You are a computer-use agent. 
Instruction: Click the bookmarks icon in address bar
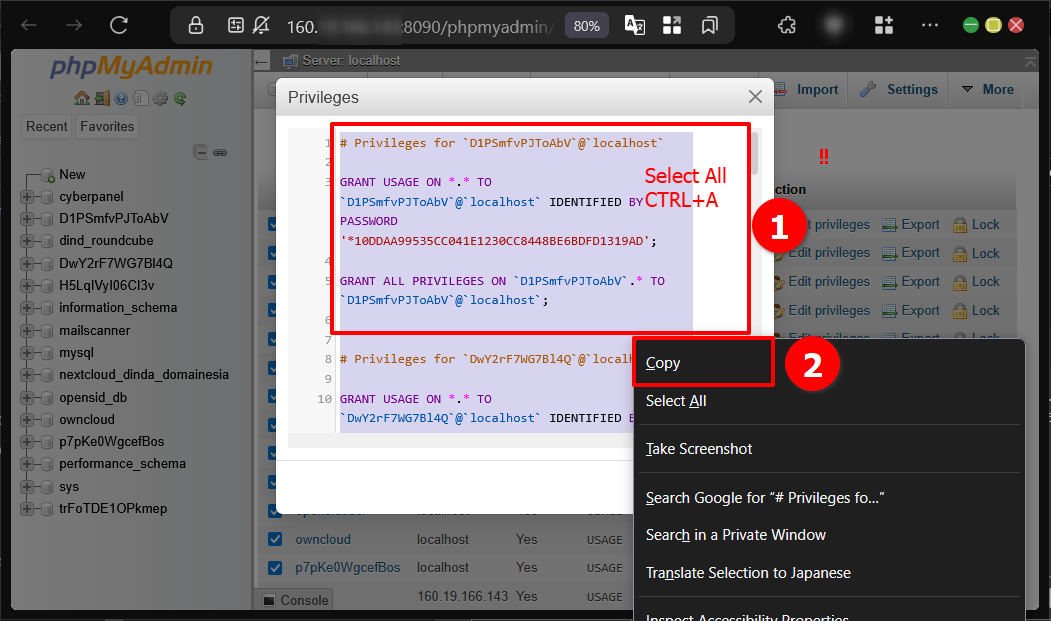[x=709, y=25]
